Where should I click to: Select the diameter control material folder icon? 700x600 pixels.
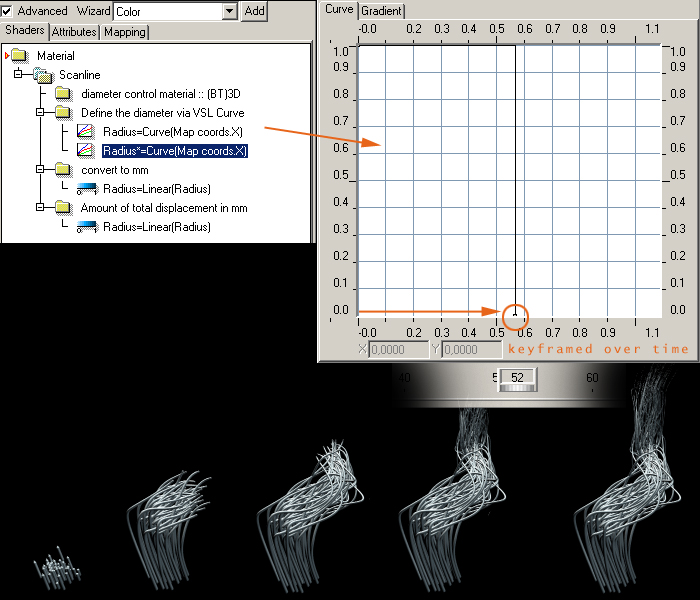tap(64, 94)
